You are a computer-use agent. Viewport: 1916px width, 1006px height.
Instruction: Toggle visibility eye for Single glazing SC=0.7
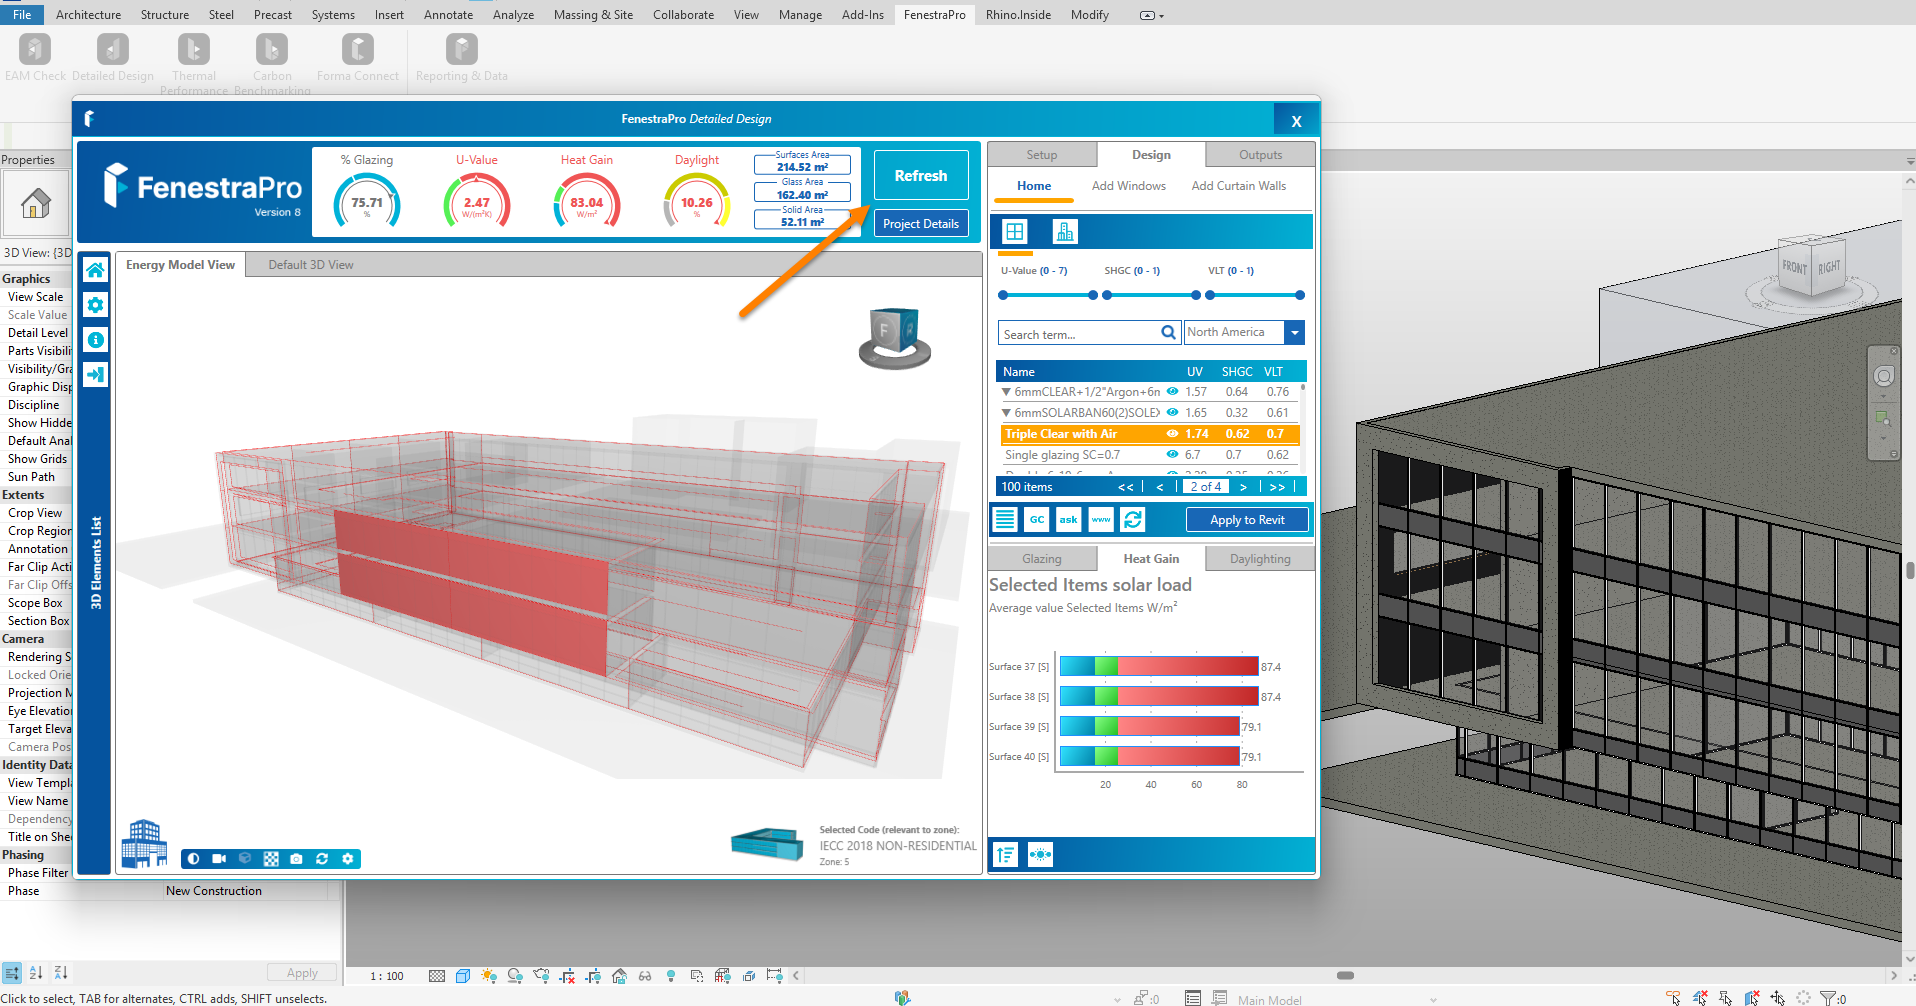click(1172, 454)
